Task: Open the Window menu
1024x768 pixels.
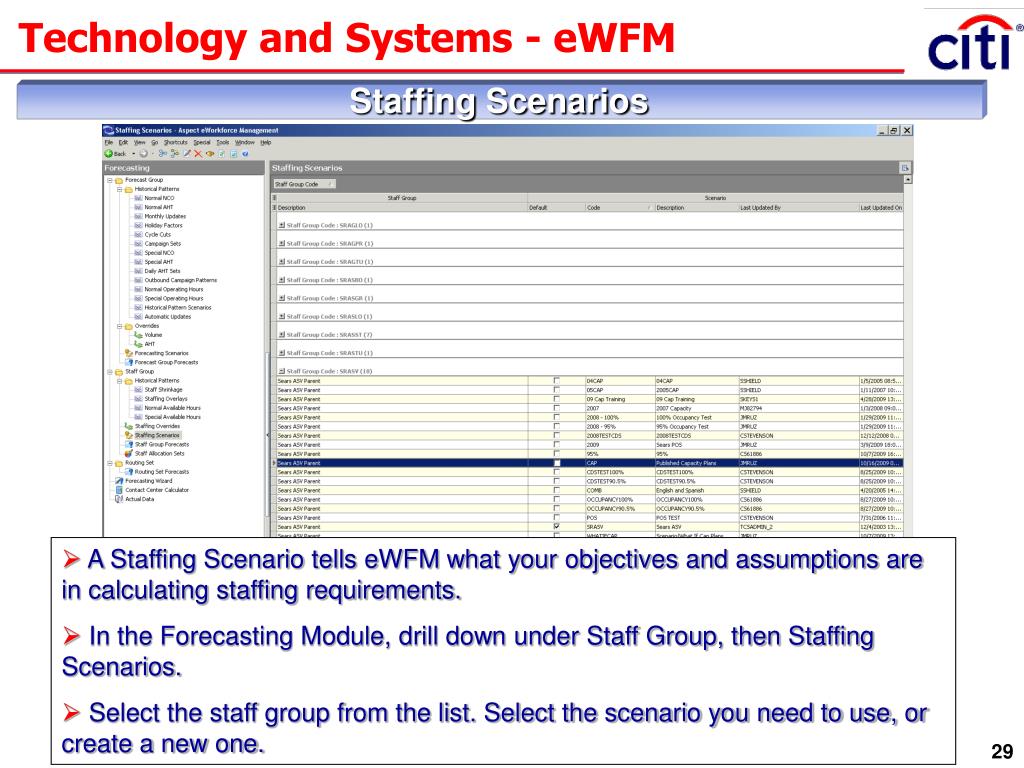Action: point(245,142)
